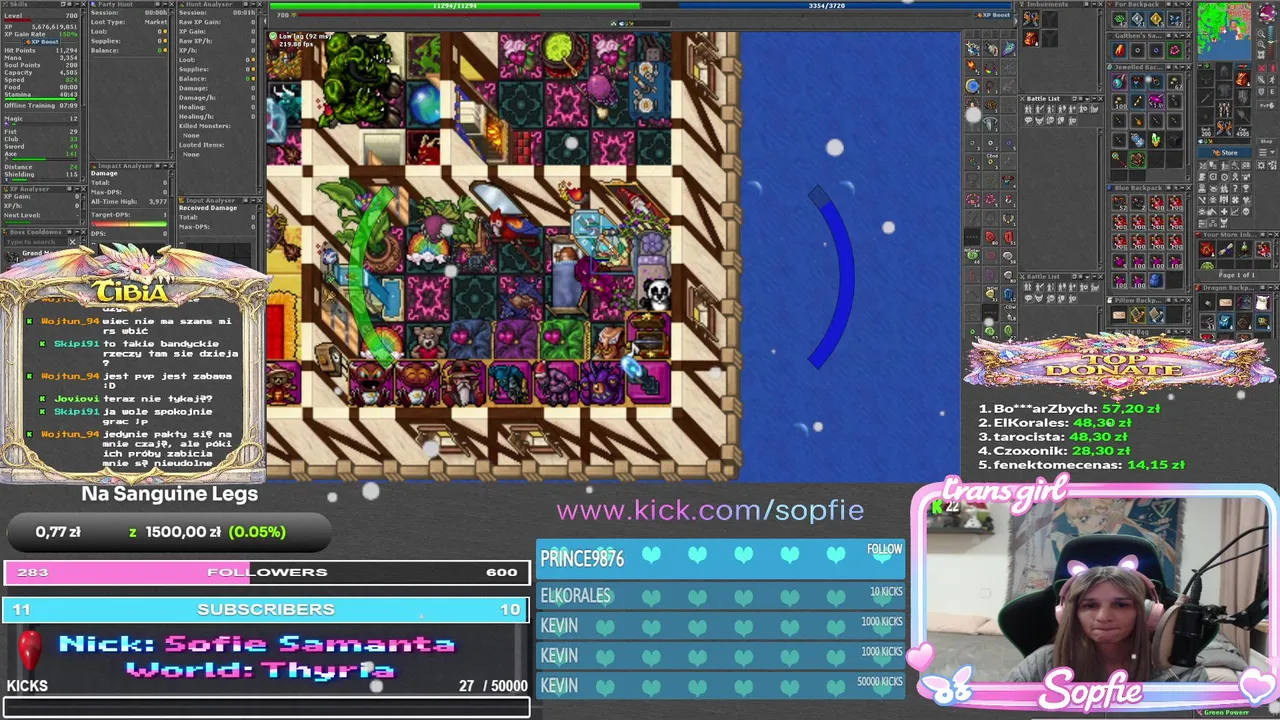
Task: Select black cube in Jewelled Backpack
Action: click(x=1175, y=141)
